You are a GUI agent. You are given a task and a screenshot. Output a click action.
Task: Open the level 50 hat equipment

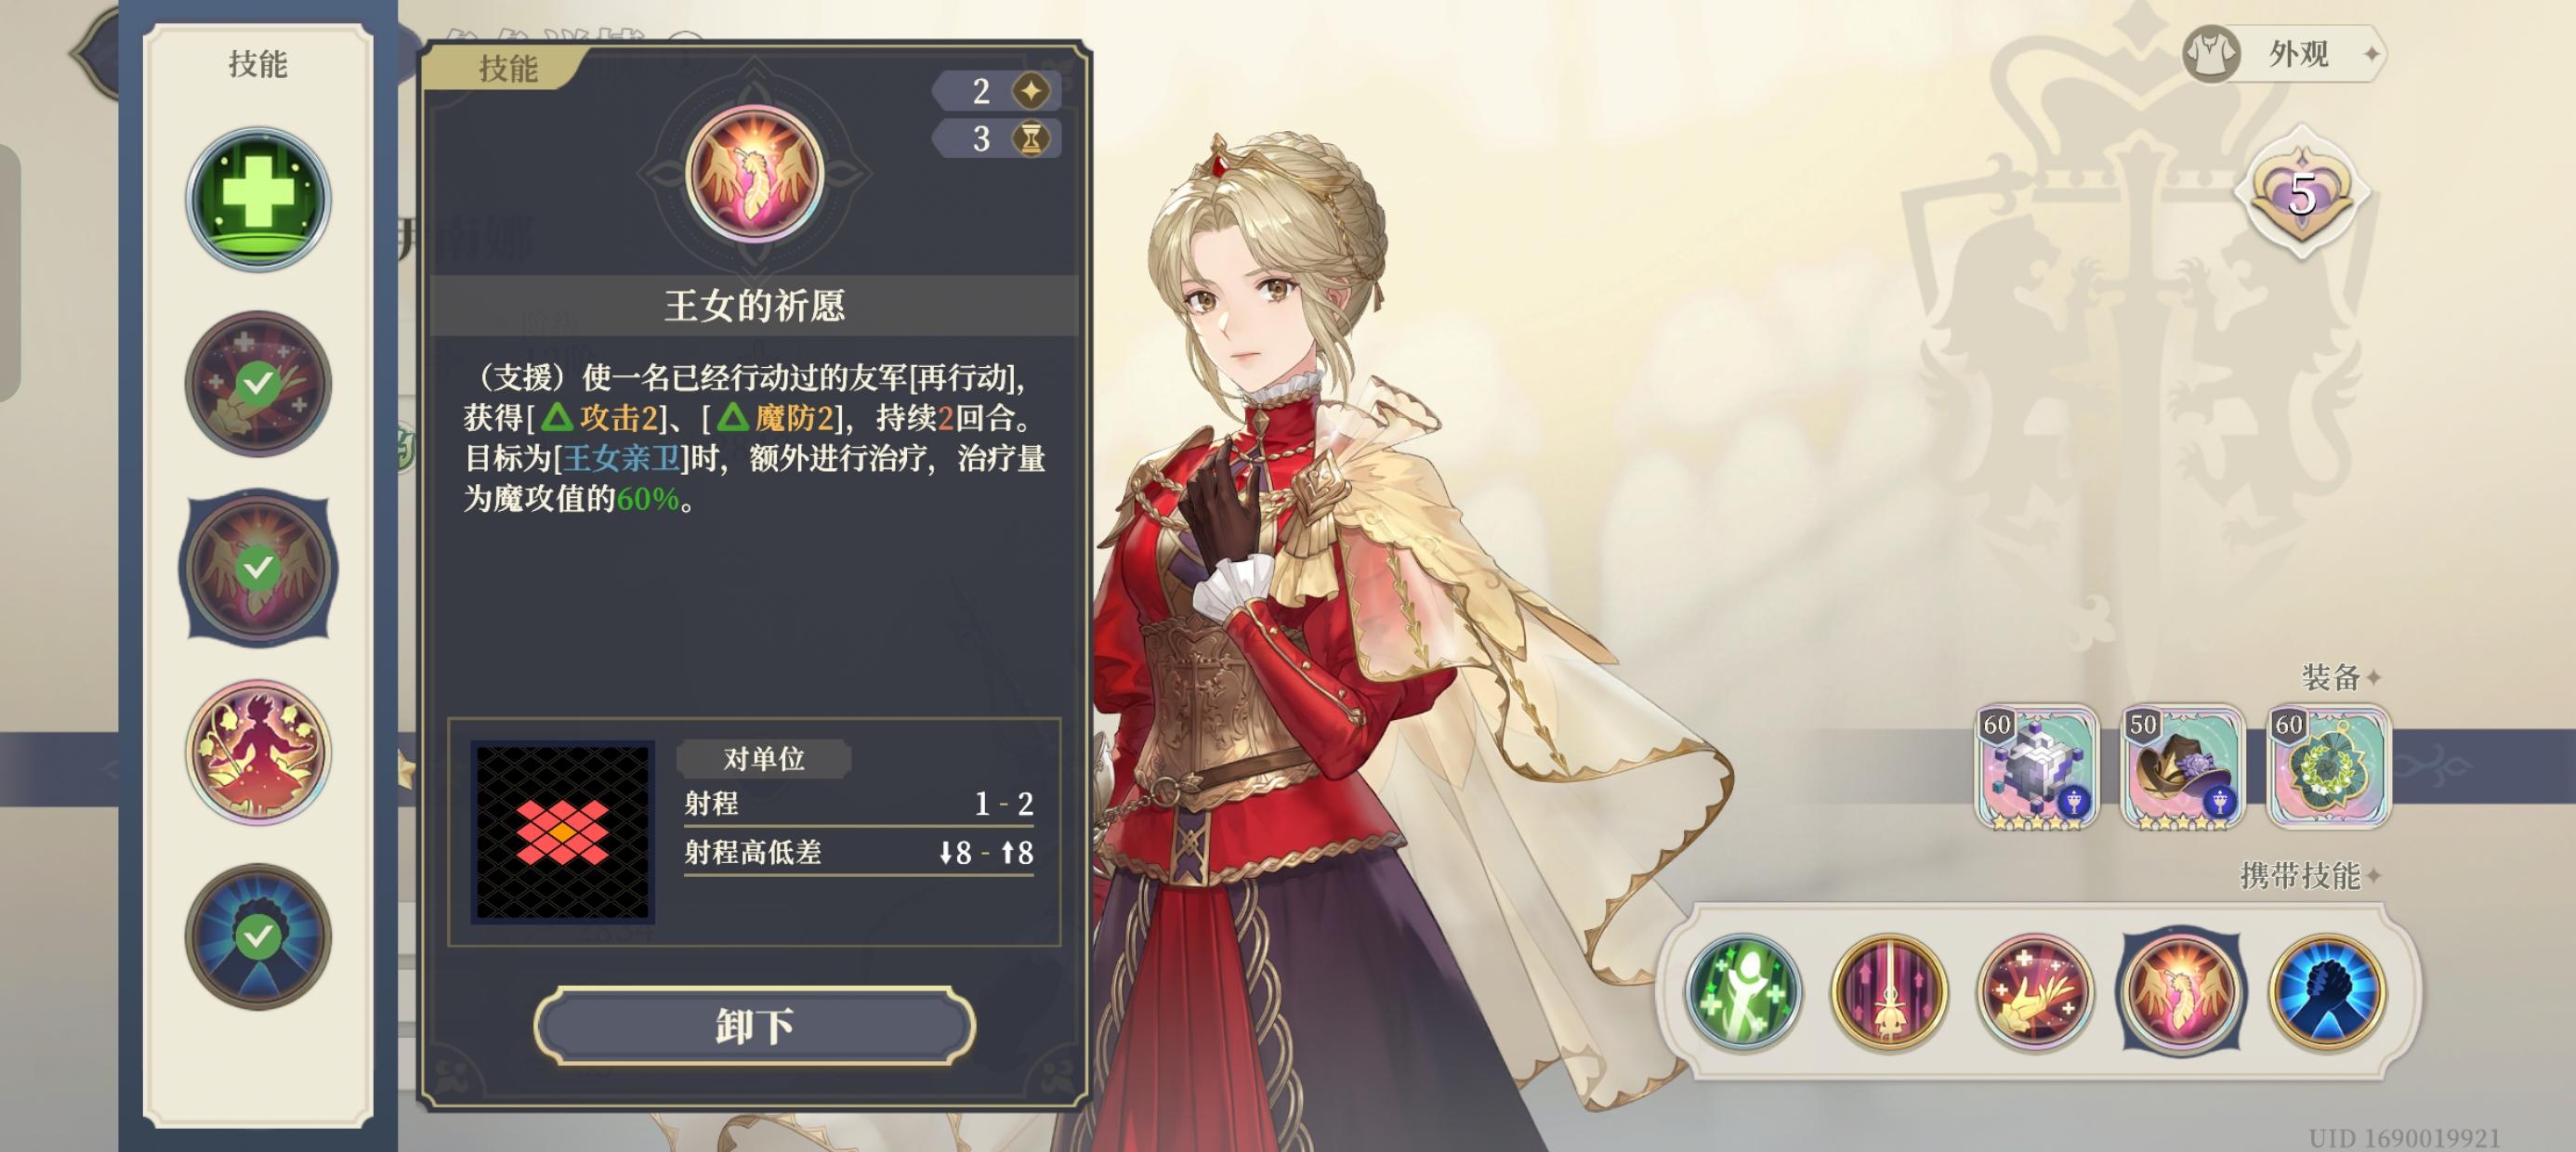[2183, 767]
